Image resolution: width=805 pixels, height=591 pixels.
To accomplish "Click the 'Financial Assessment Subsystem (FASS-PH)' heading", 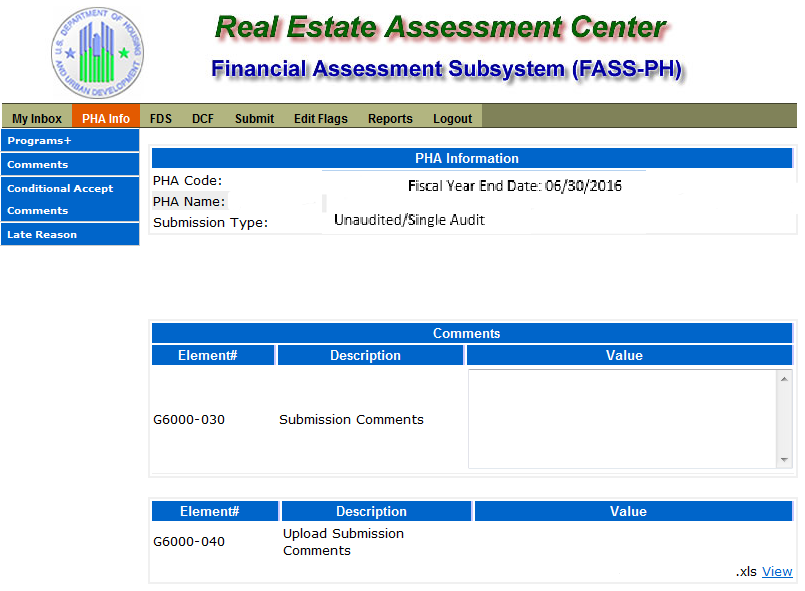I will (447, 69).
